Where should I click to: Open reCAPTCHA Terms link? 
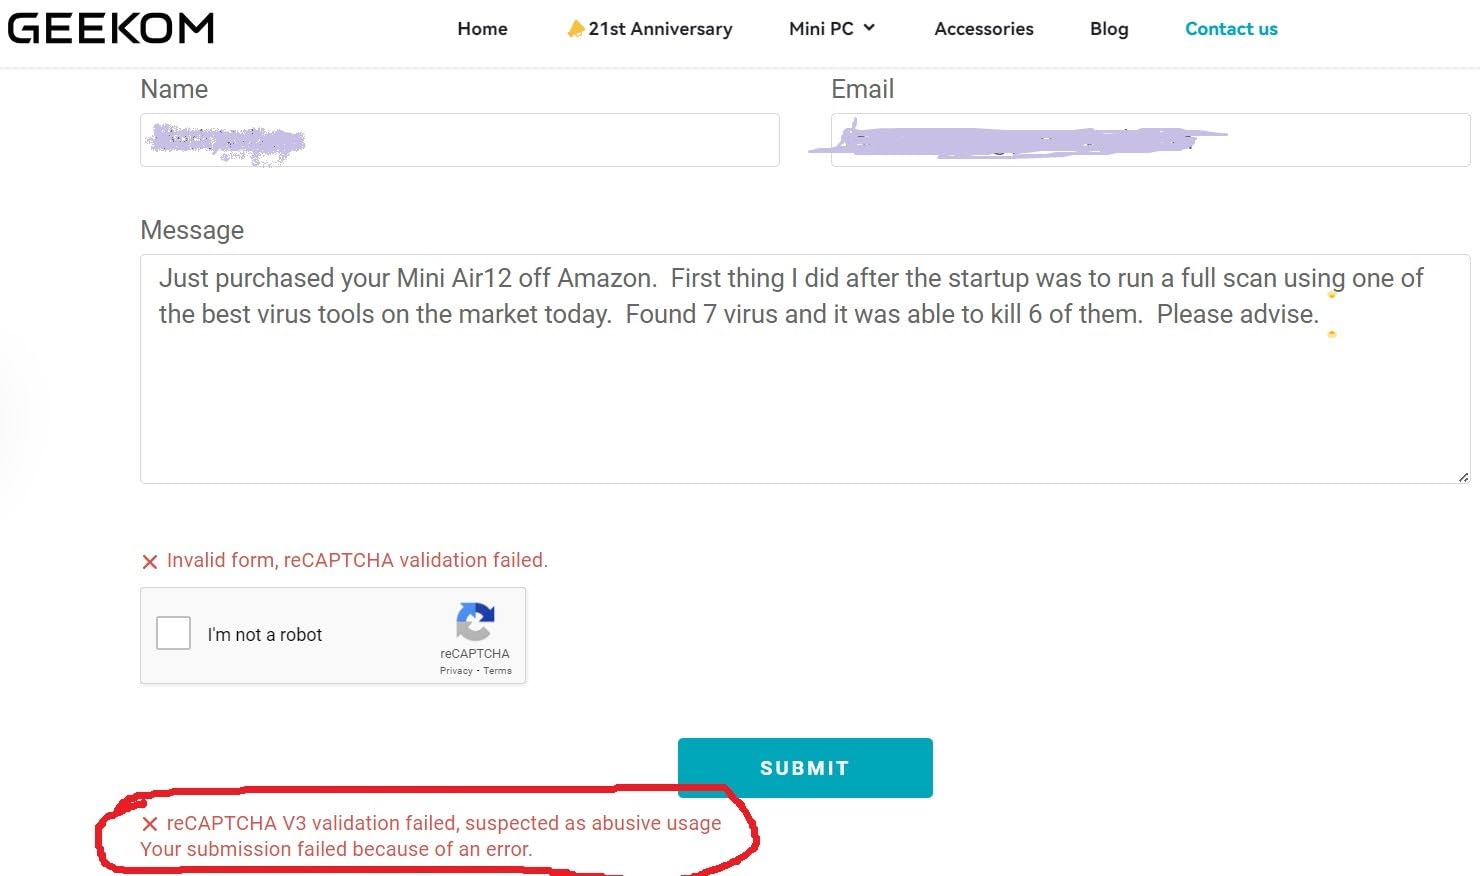(497, 671)
